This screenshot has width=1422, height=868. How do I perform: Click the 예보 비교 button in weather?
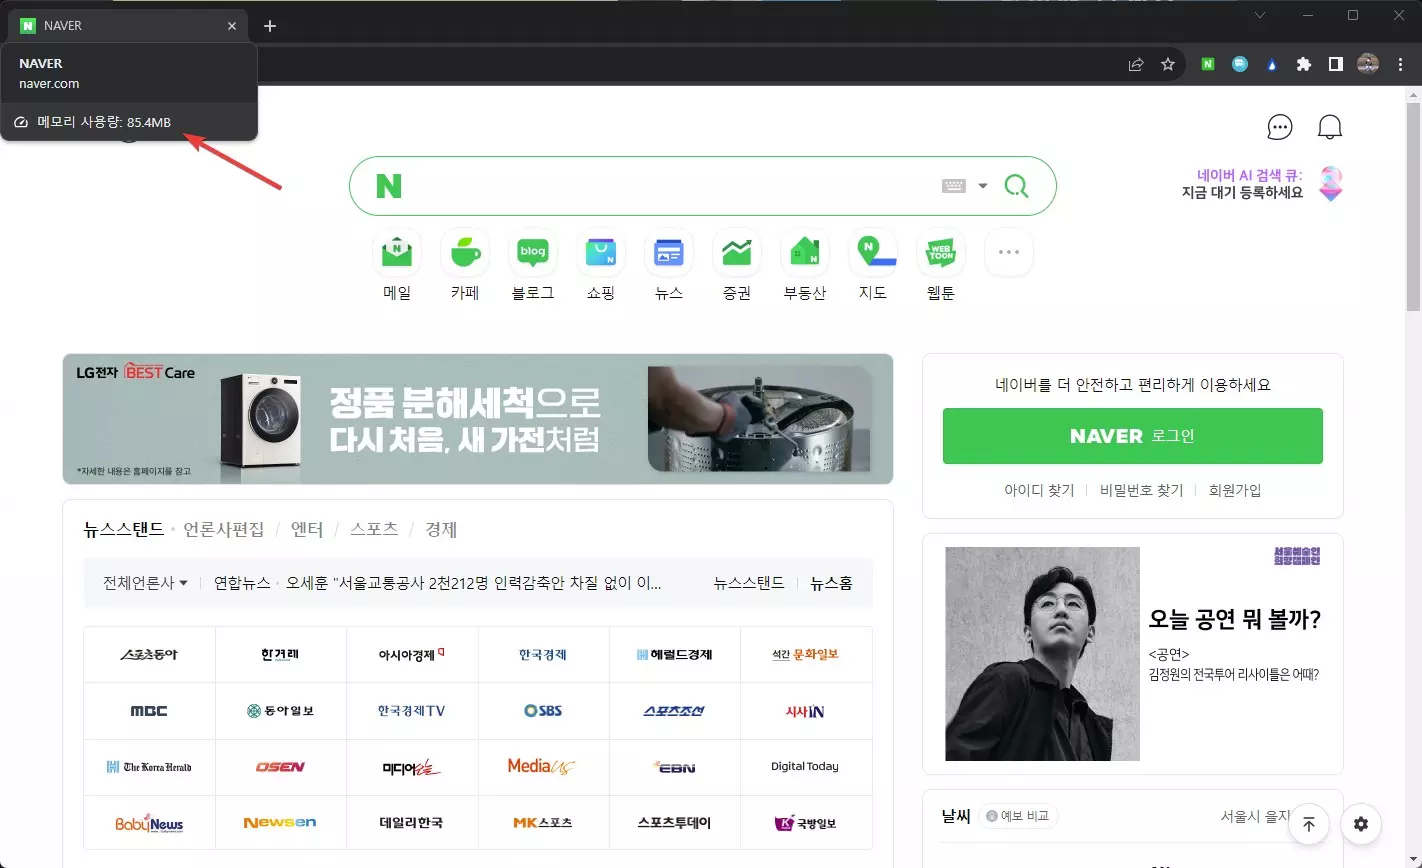point(1018,816)
